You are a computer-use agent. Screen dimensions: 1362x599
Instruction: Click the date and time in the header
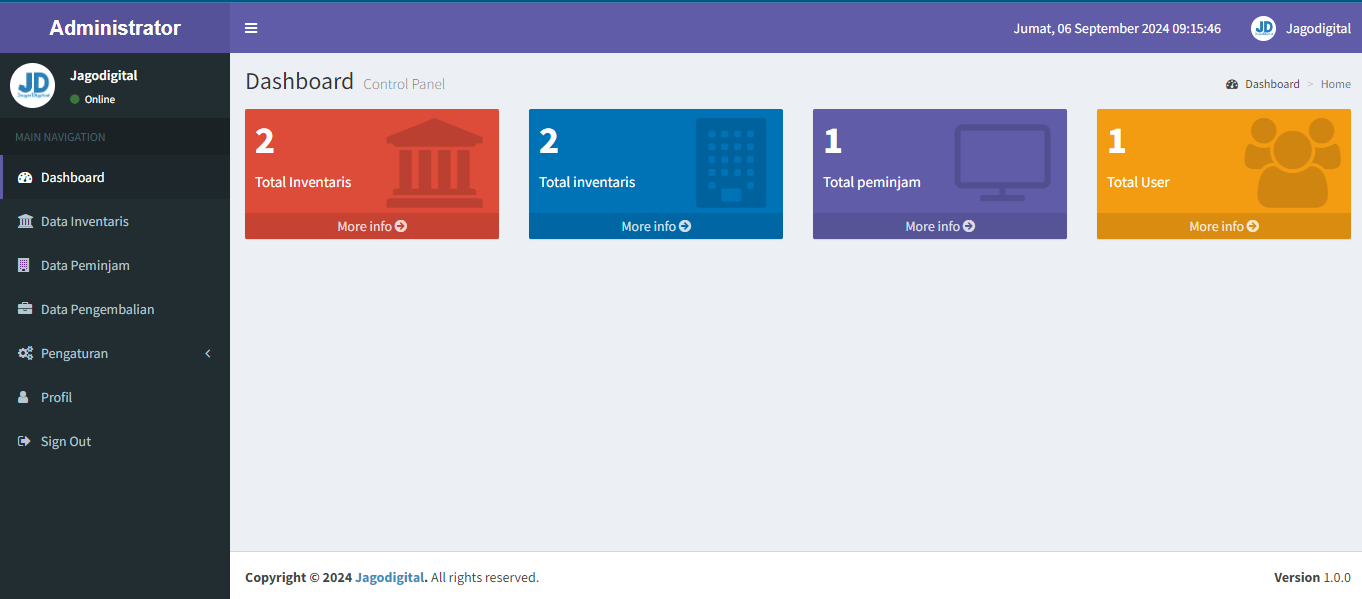[x=1117, y=28]
